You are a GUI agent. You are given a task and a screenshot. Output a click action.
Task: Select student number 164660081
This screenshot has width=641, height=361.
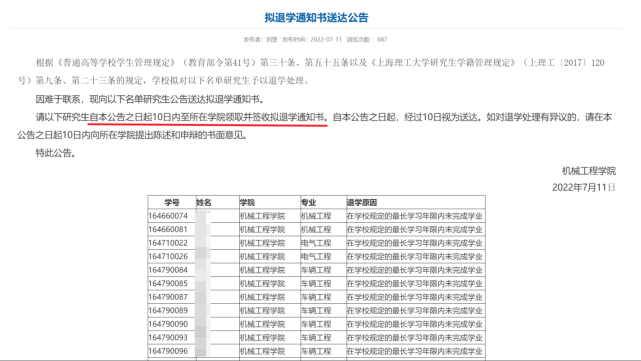pos(168,229)
